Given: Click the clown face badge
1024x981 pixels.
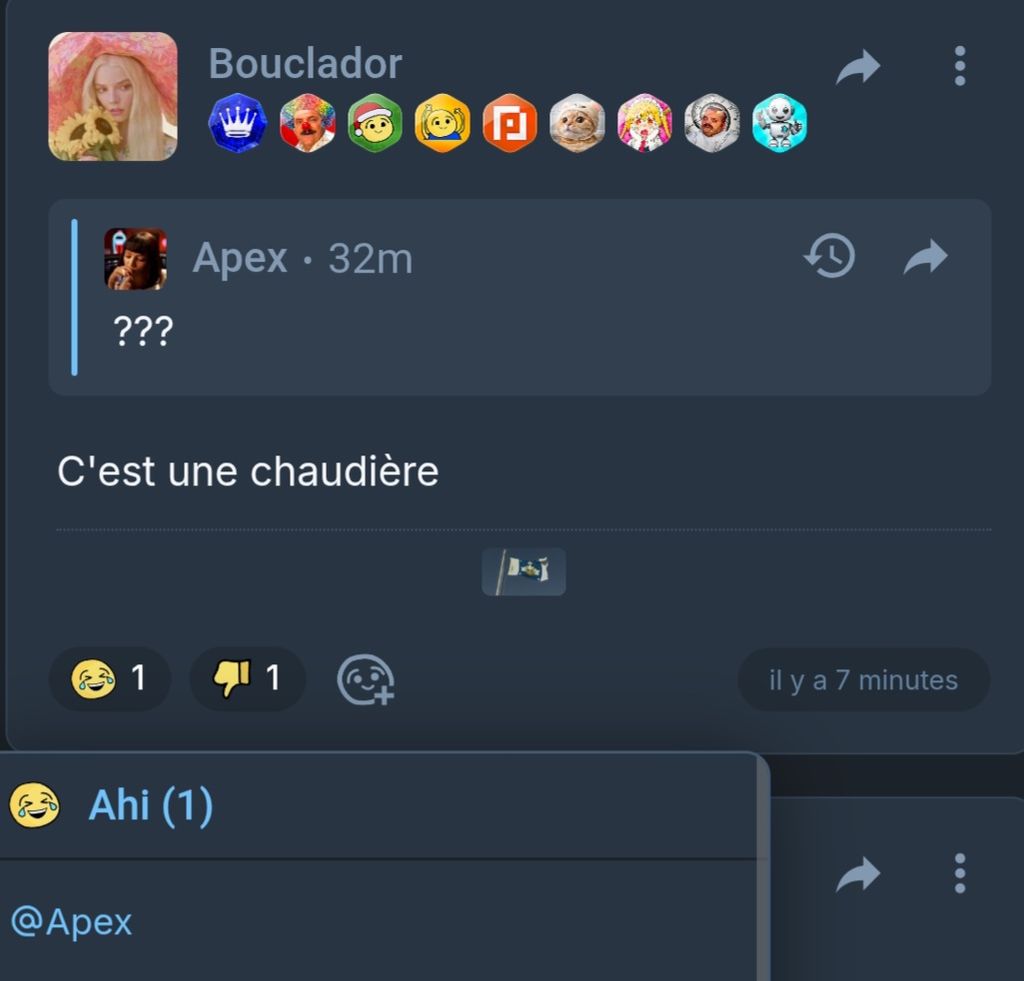Looking at the screenshot, I should tap(307, 123).
